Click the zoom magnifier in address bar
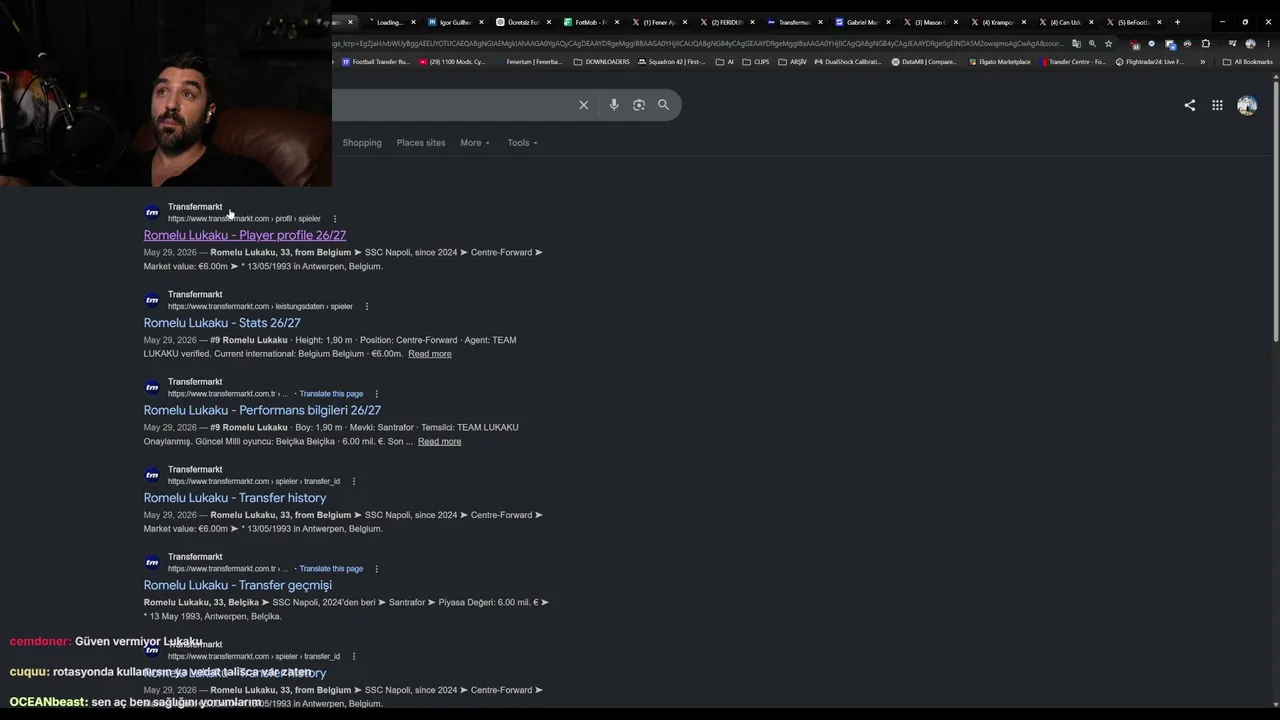 pyautogui.click(x=1092, y=44)
